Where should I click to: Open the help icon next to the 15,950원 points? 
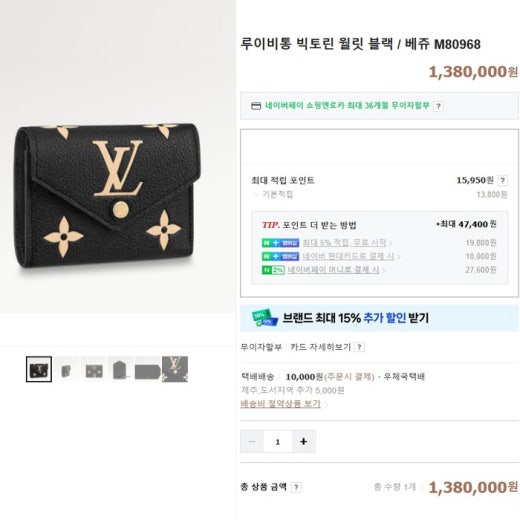pyautogui.click(x=502, y=181)
